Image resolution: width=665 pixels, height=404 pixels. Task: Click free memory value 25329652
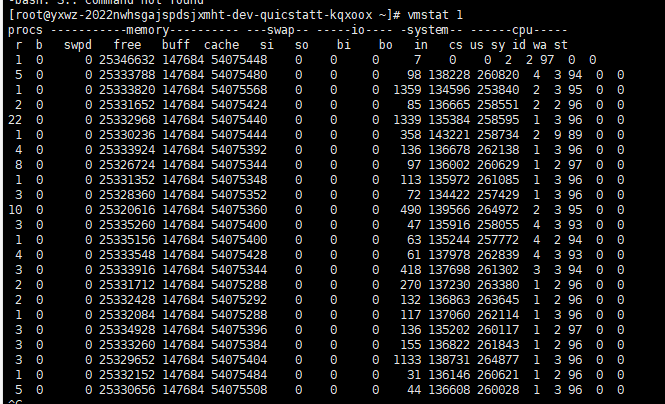point(127,360)
